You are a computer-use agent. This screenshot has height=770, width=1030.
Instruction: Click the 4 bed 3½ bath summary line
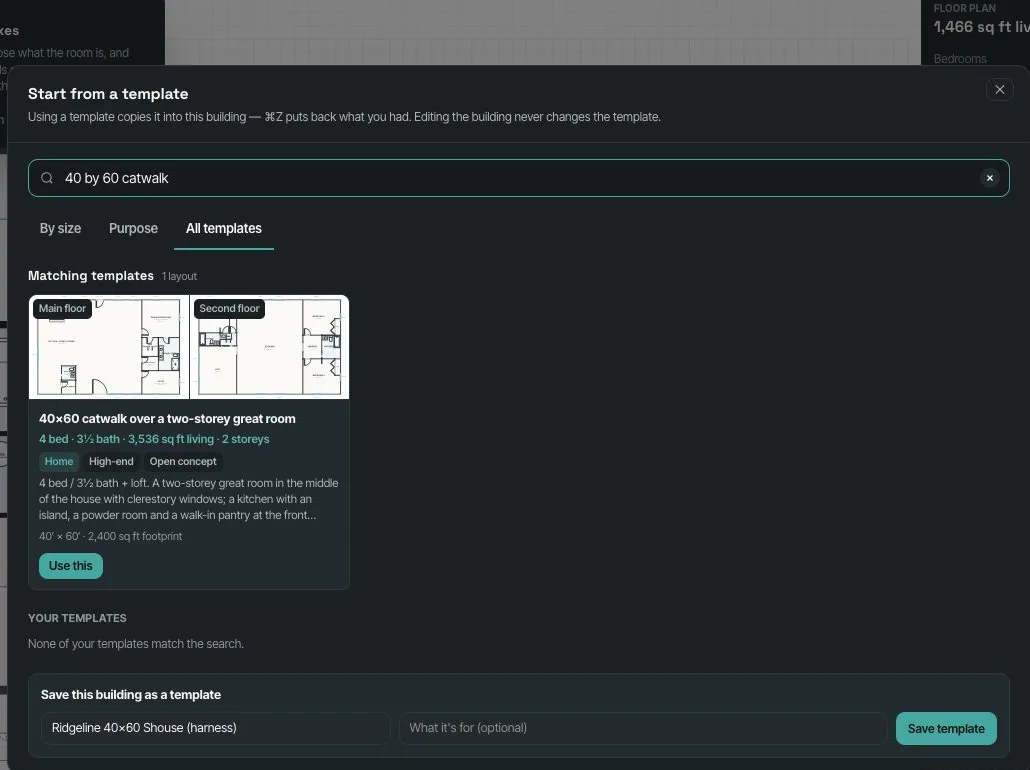(x=154, y=439)
